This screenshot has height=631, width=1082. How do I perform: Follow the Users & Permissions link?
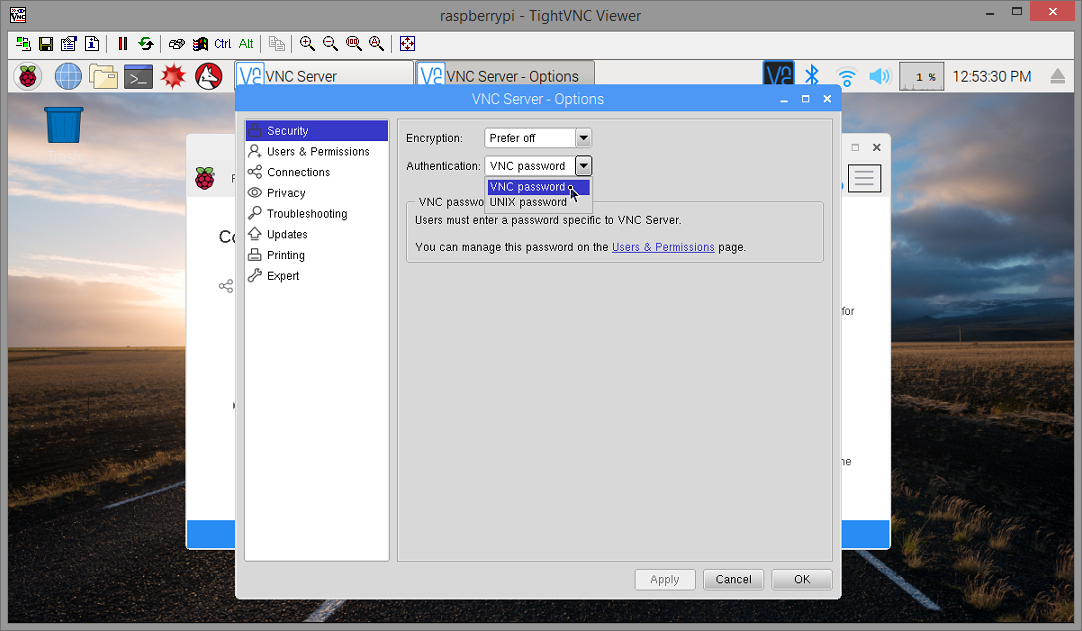pos(663,247)
